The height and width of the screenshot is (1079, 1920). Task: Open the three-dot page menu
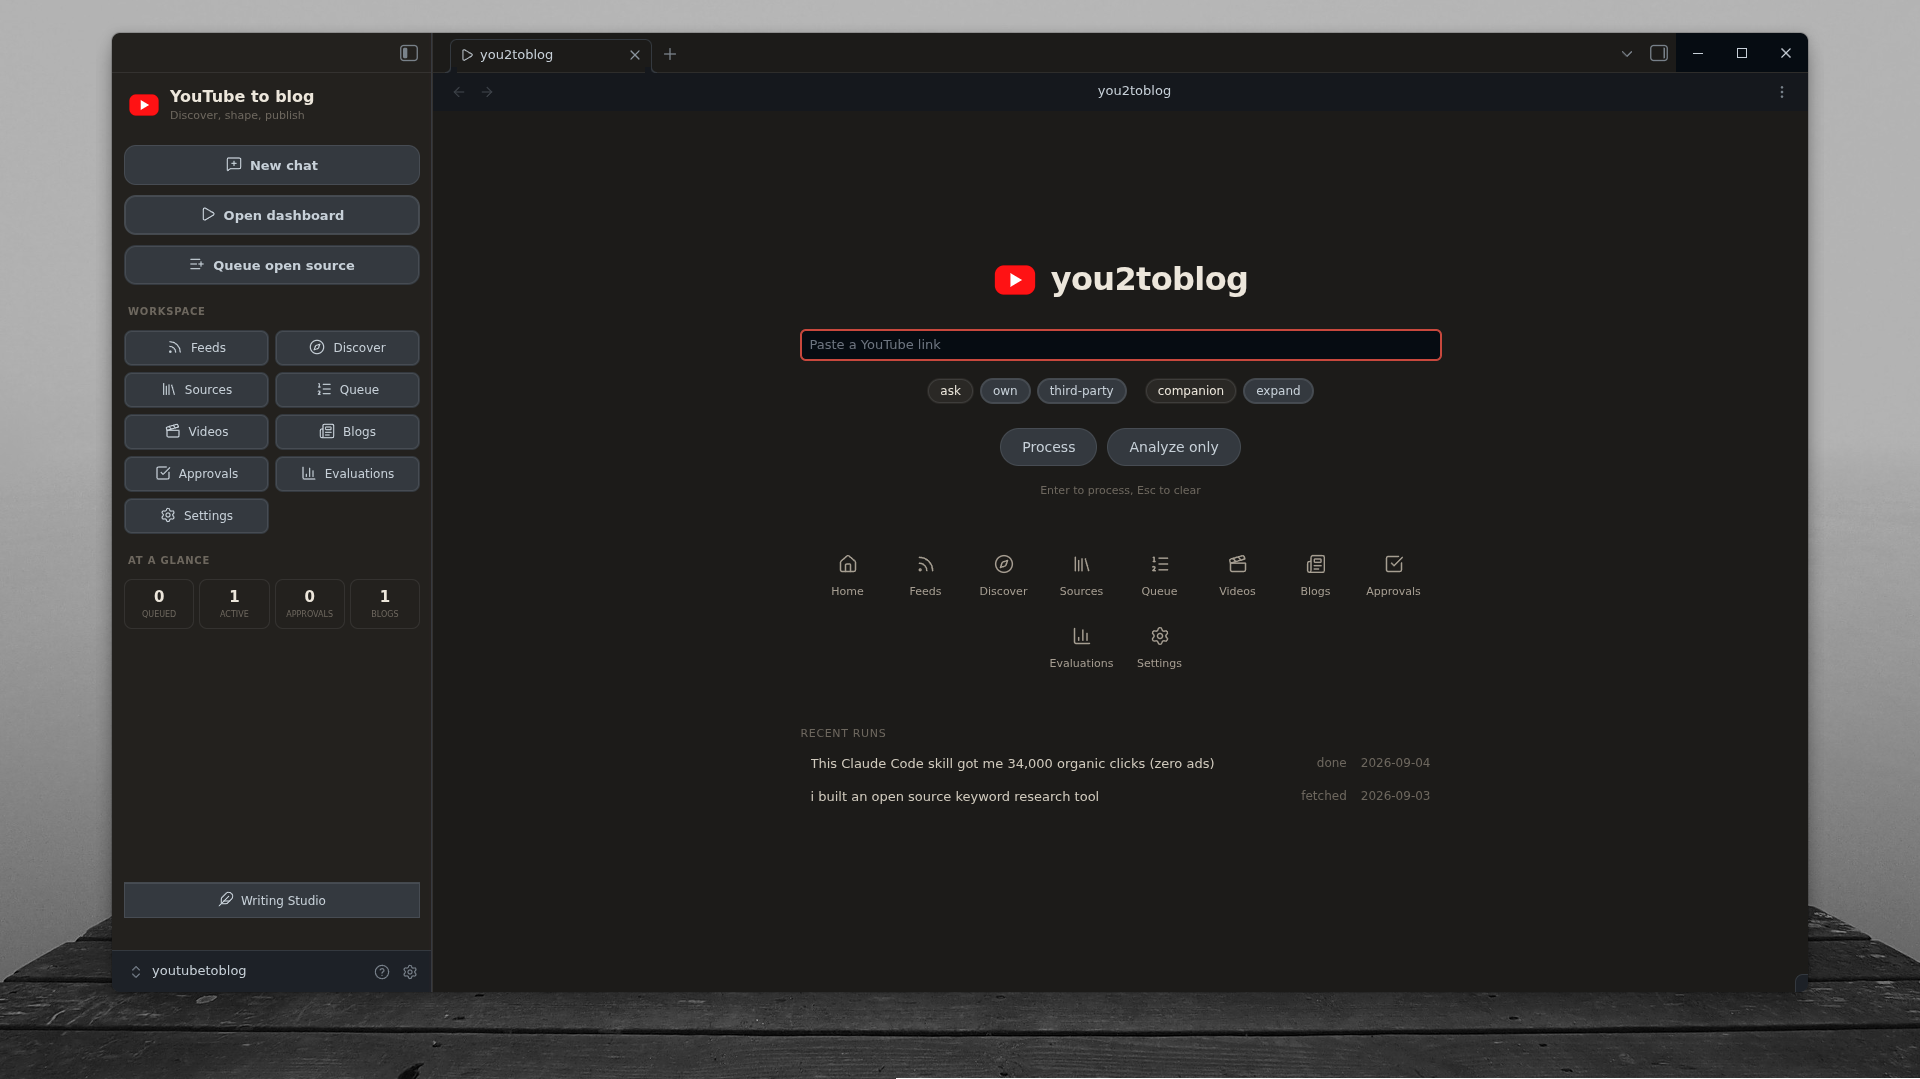(x=1782, y=92)
